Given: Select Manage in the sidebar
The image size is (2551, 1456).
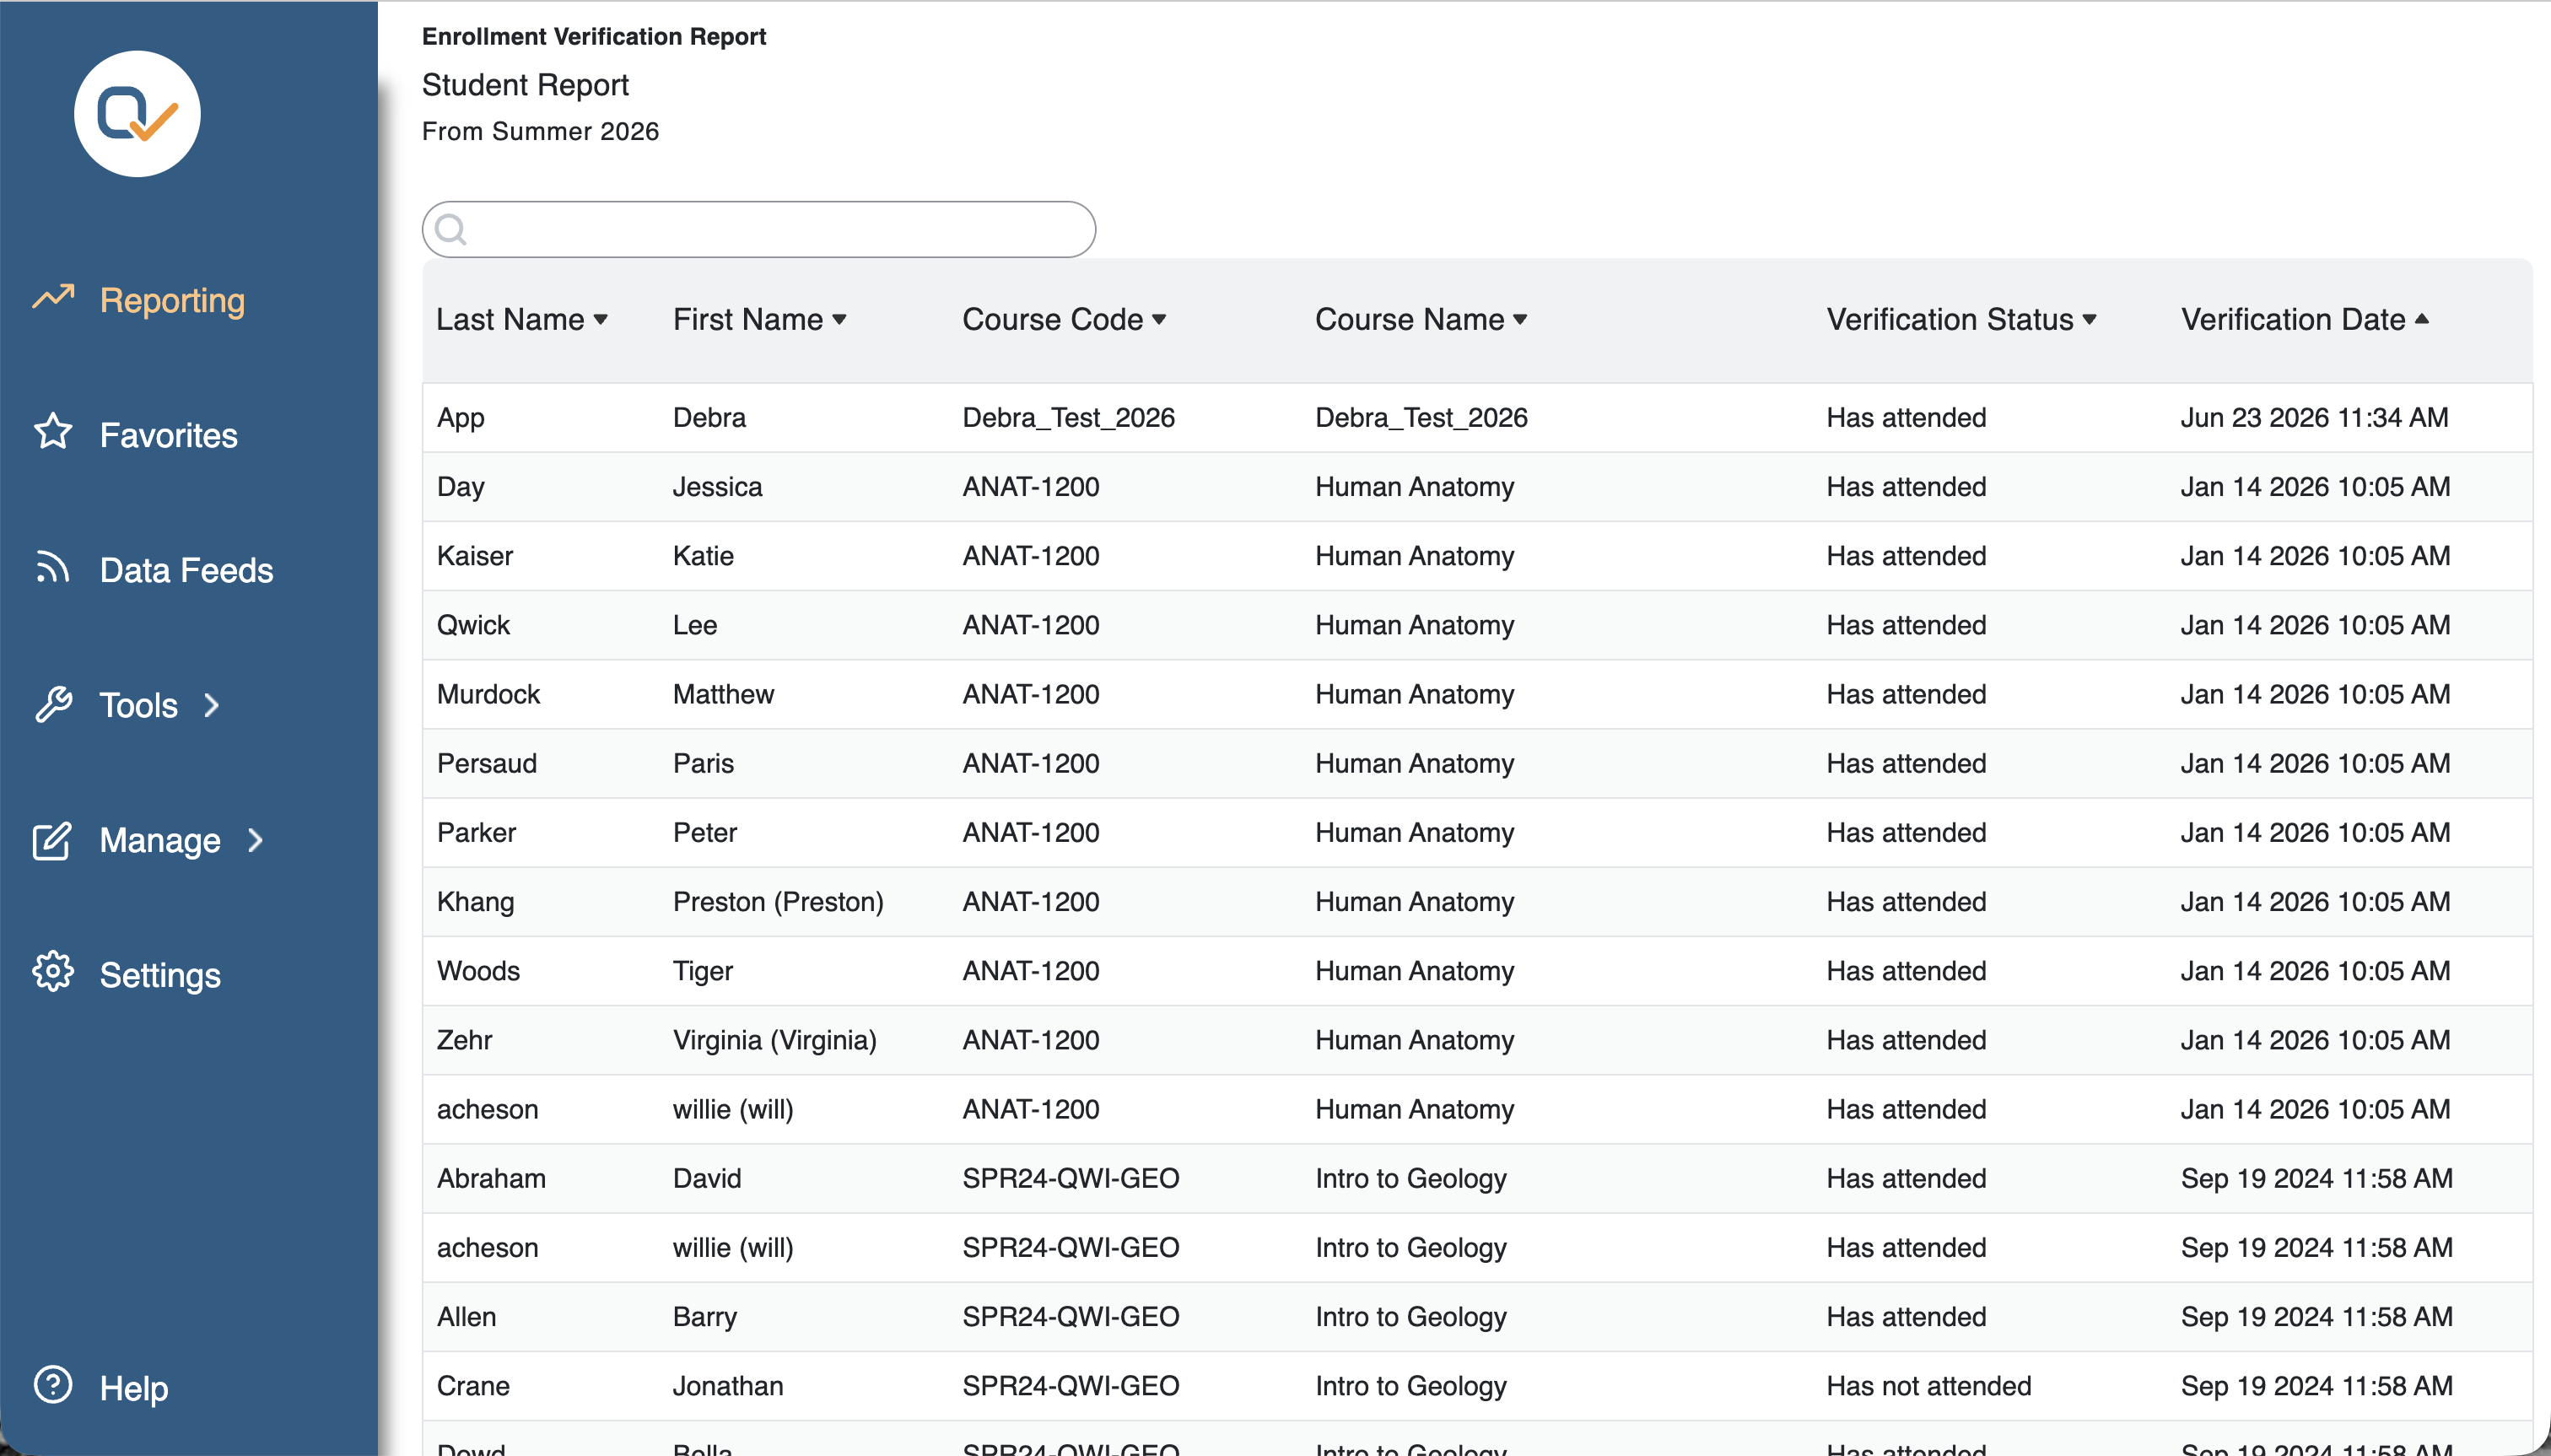Looking at the screenshot, I should [160, 841].
